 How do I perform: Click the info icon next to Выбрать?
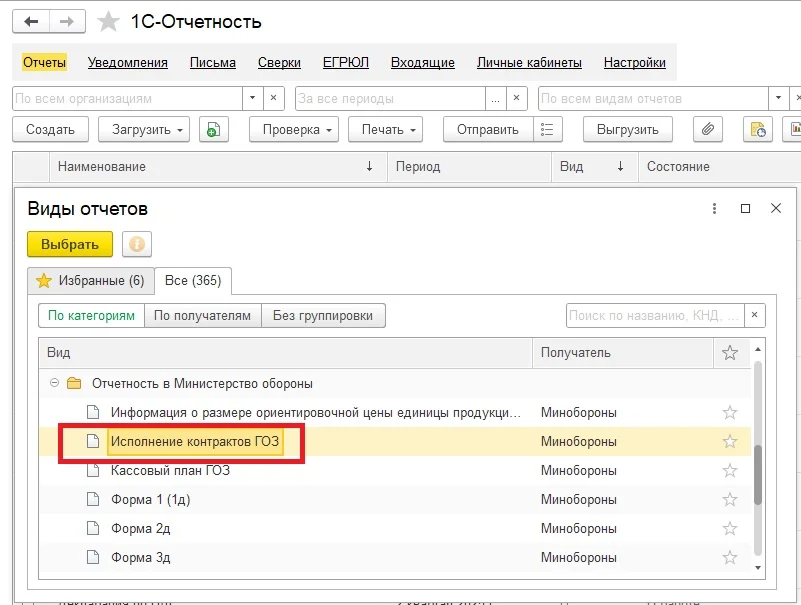click(x=136, y=244)
